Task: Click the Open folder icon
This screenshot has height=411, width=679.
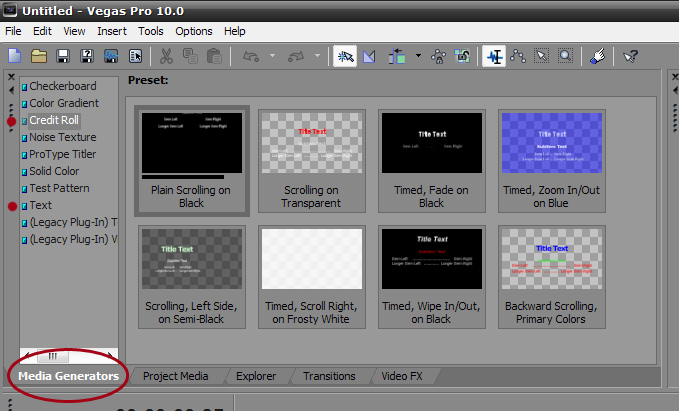Action: 39,56
